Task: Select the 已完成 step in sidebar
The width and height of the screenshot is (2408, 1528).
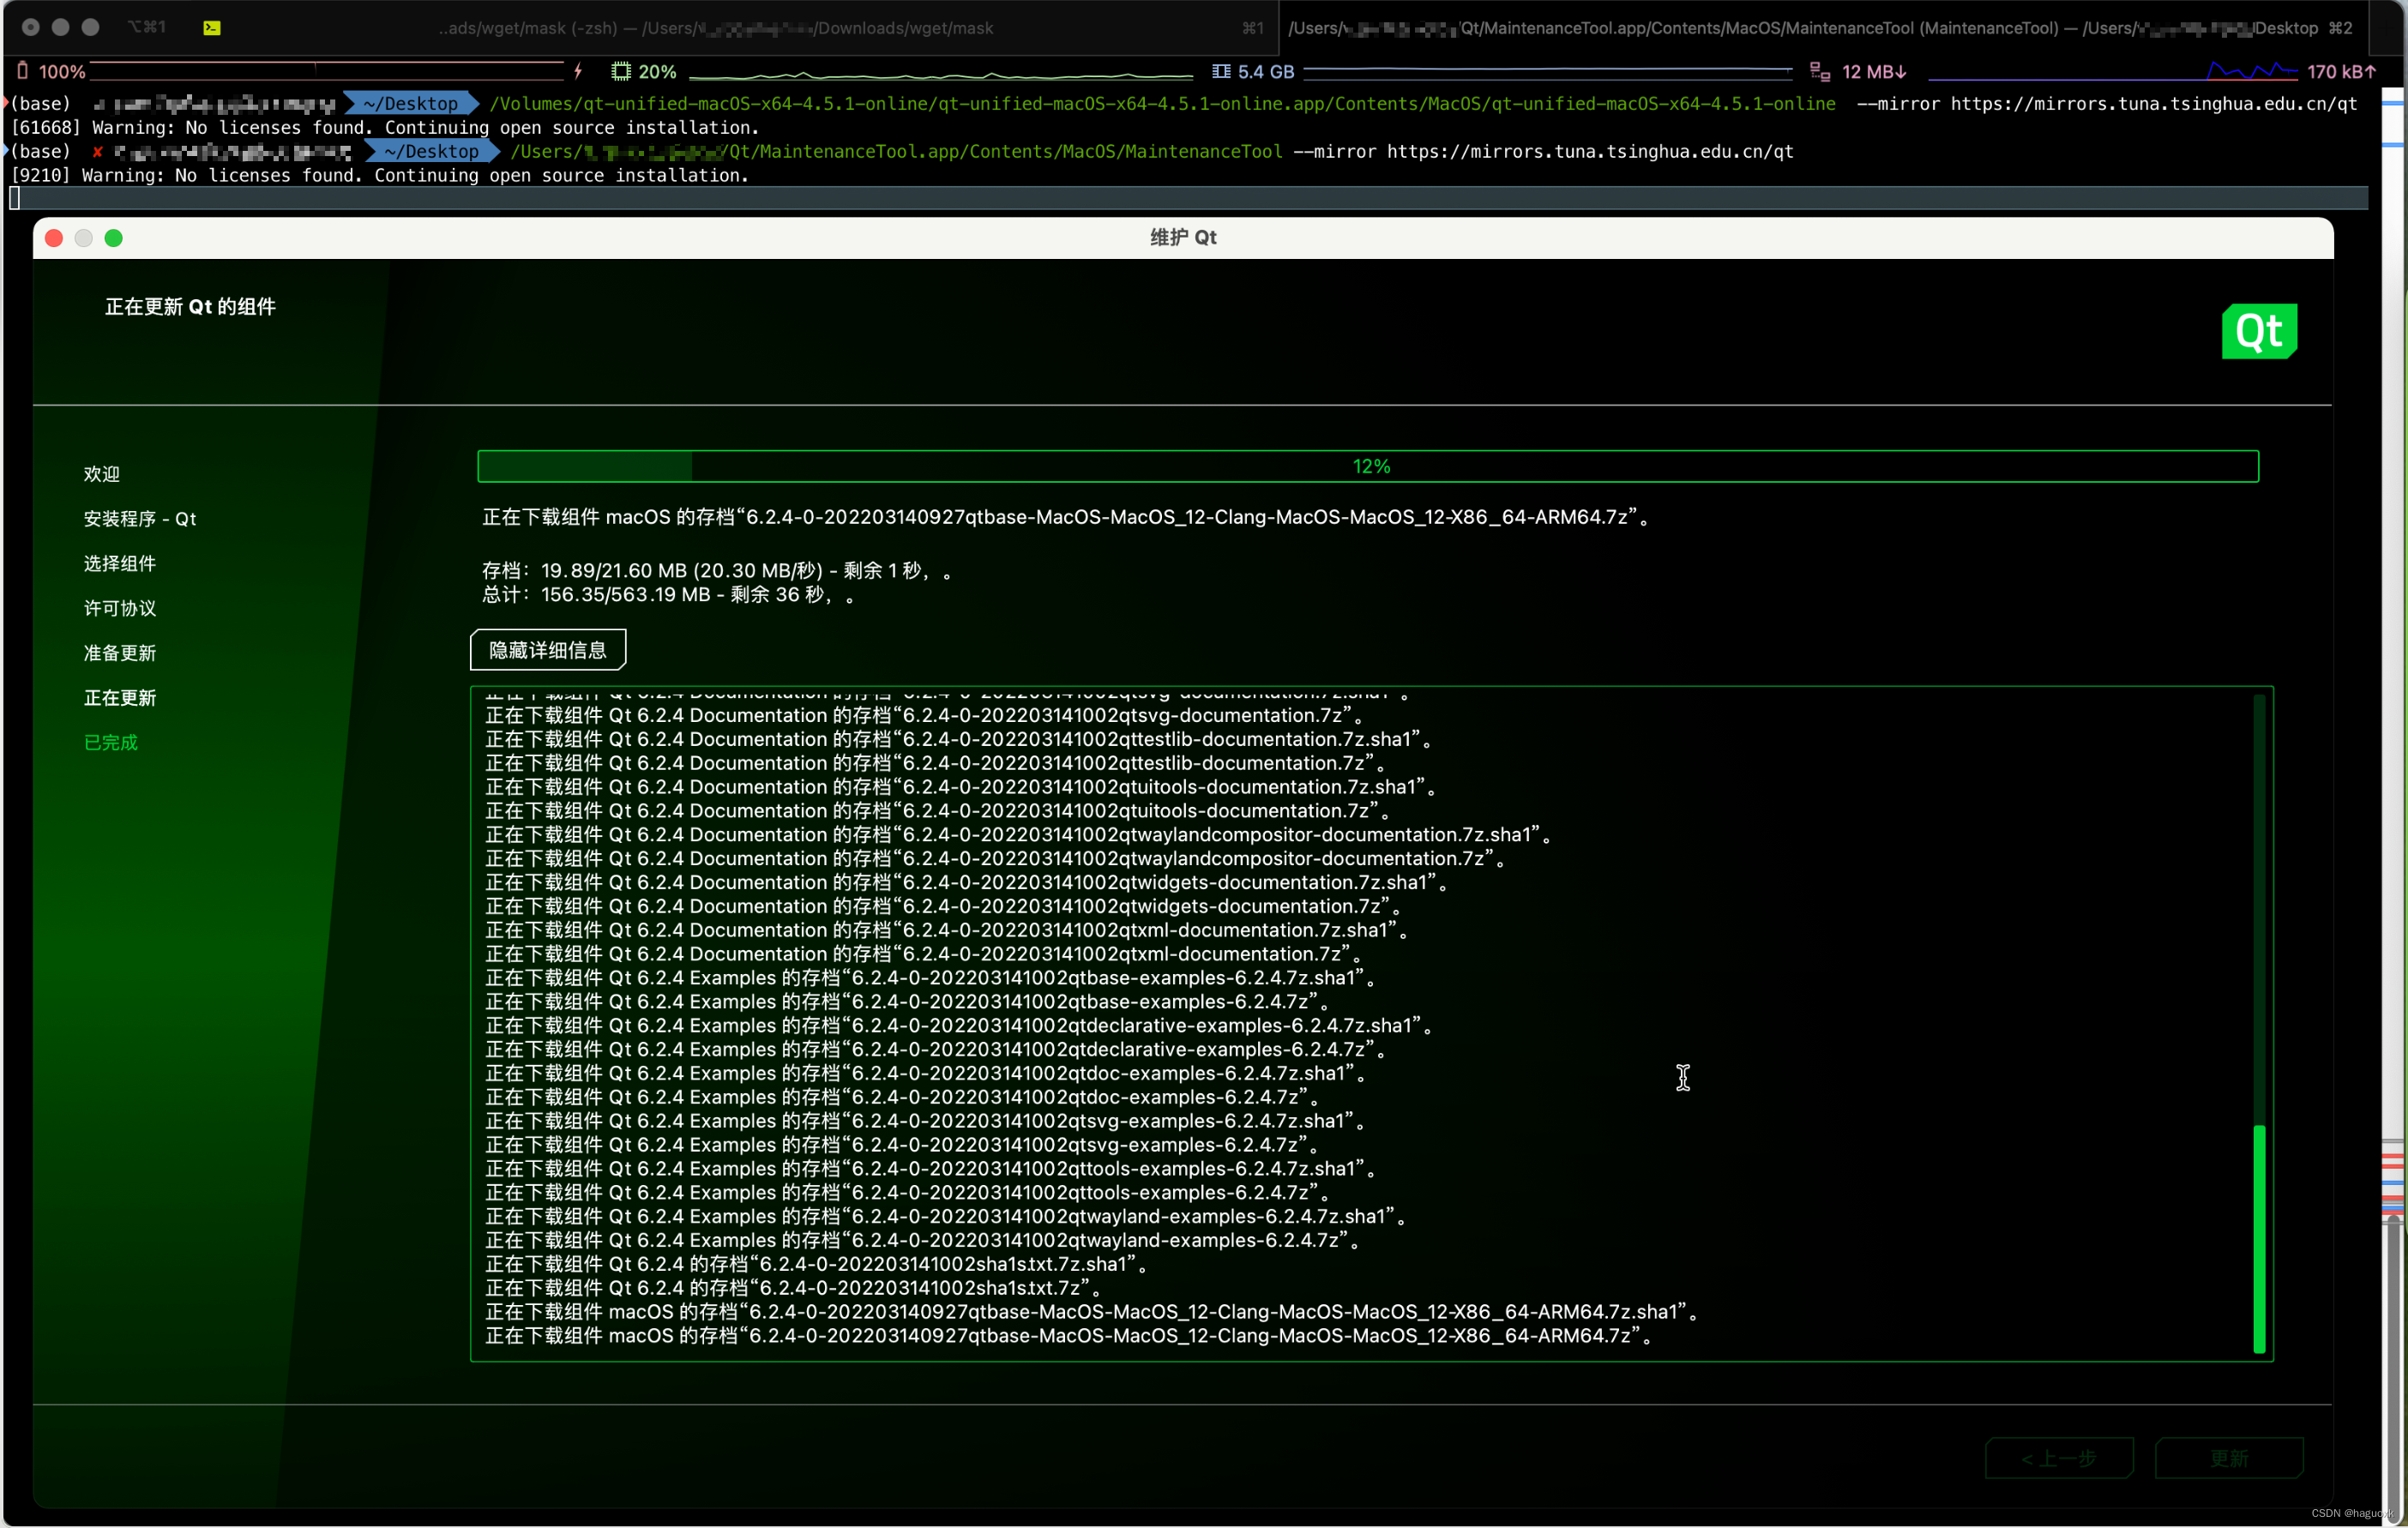Action: tap(111, 742)
